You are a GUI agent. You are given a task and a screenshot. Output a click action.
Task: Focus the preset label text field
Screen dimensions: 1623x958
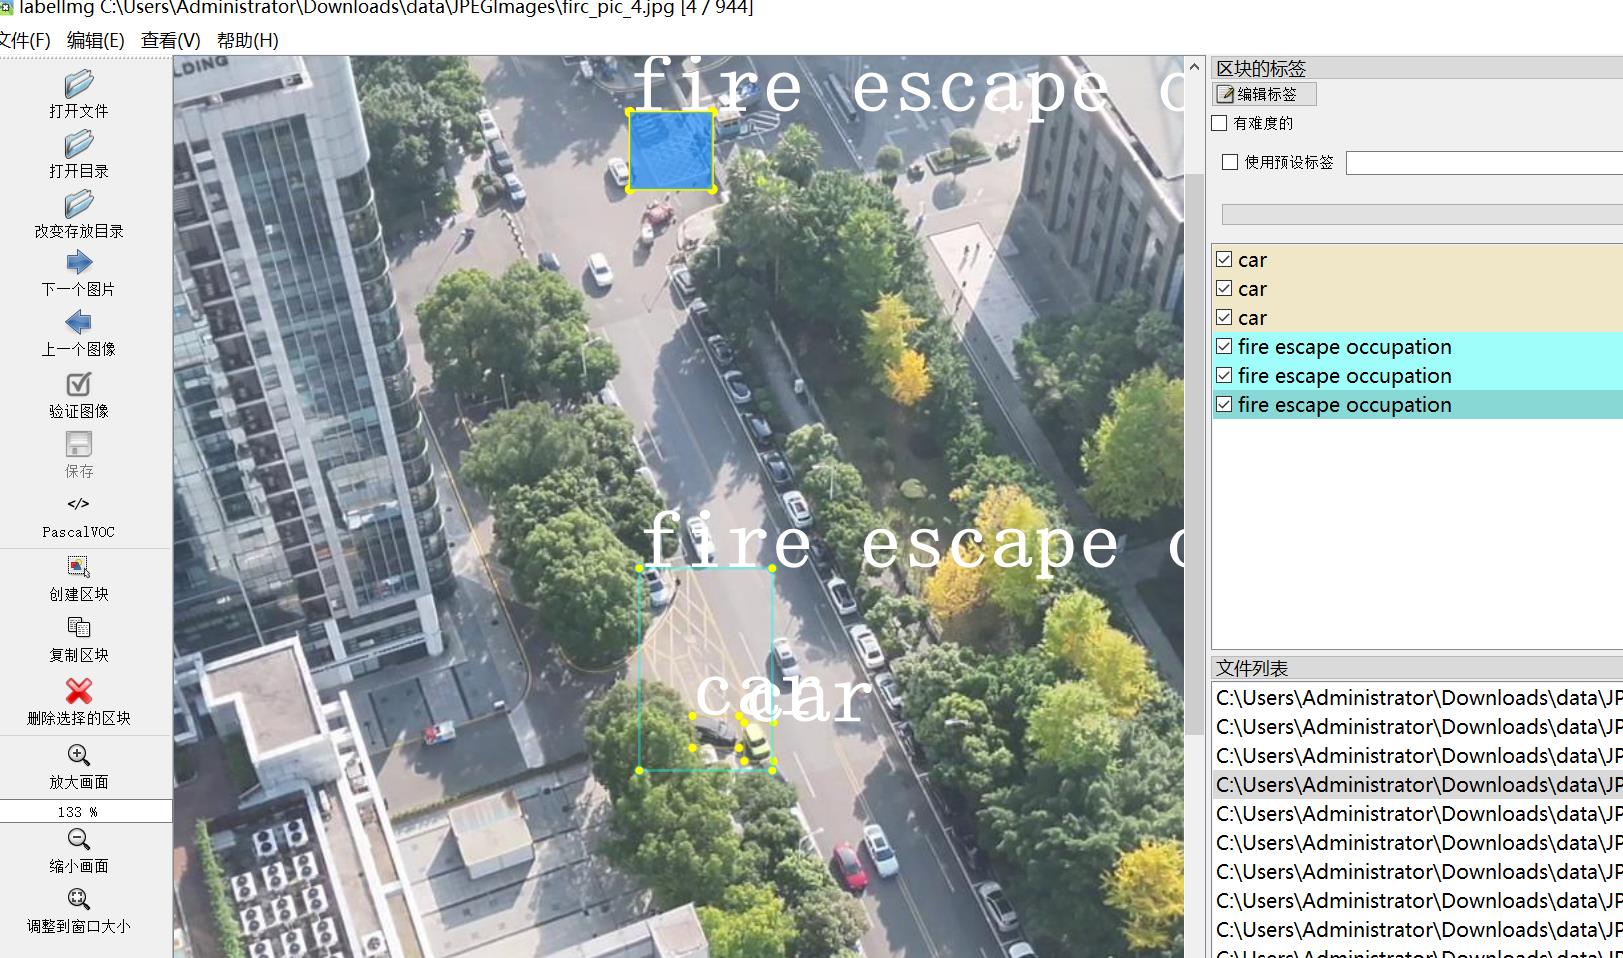[x=1484, y=162]
